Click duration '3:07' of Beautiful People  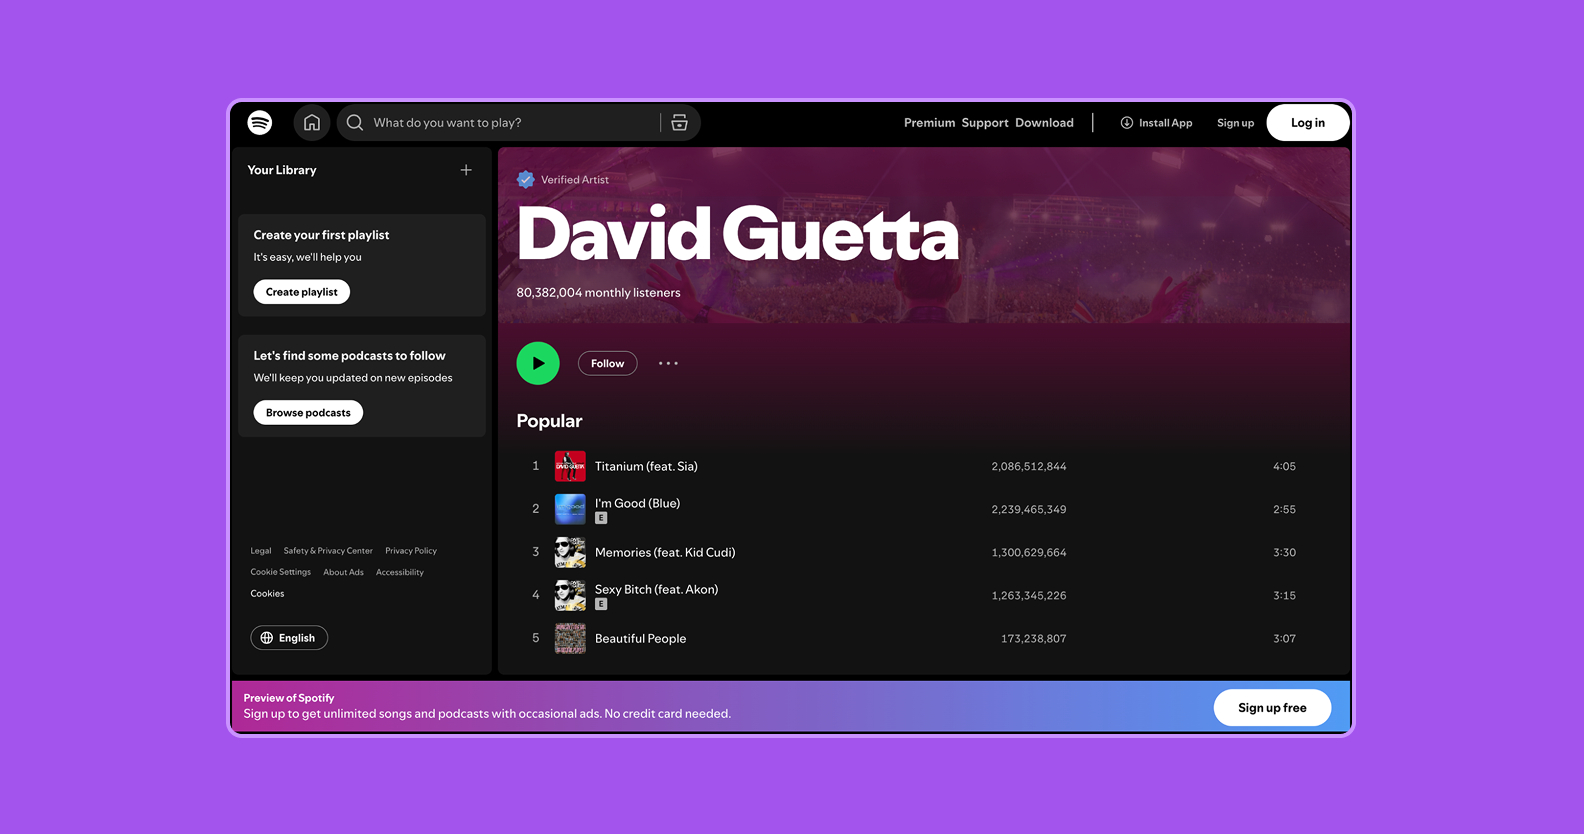pyautogui.click(x=1284, y=639)
